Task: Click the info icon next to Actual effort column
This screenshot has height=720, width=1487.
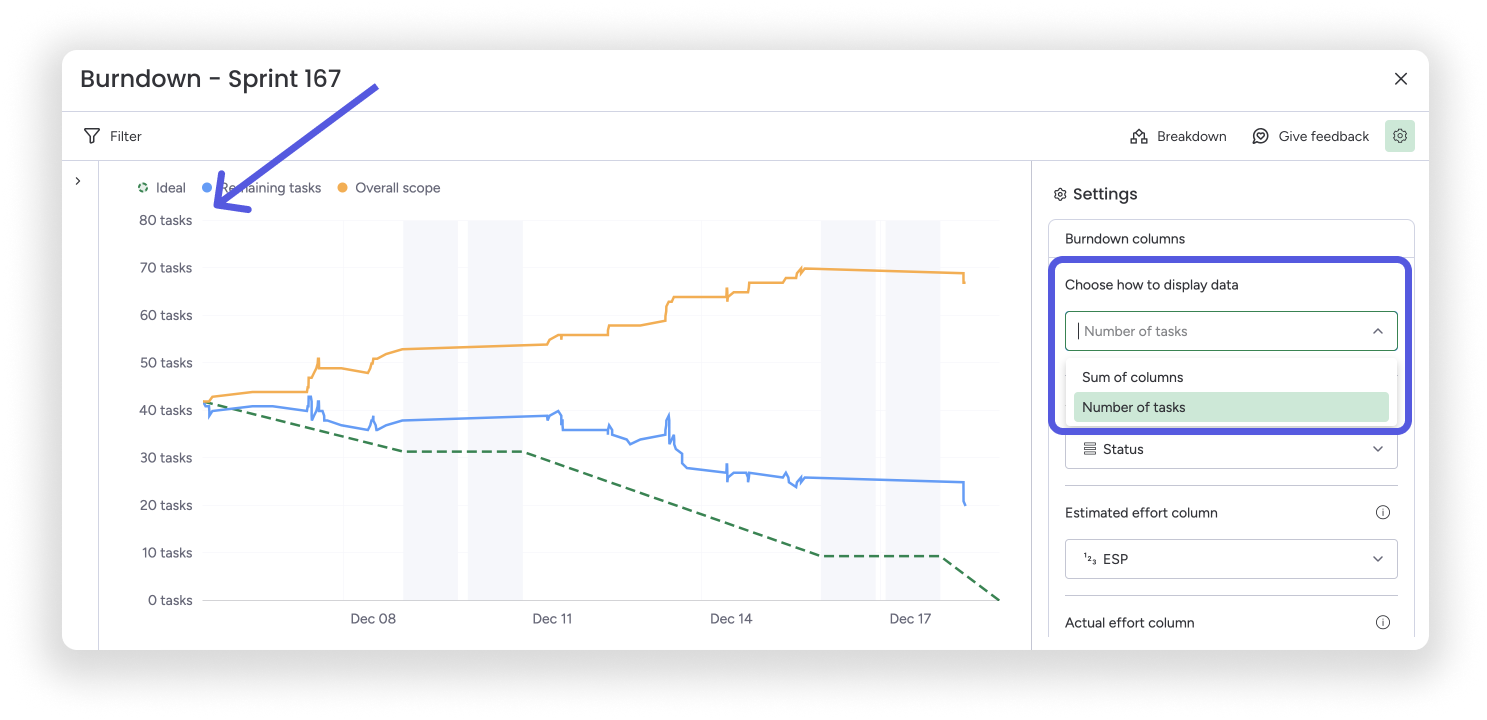Action: point(1383,622)
